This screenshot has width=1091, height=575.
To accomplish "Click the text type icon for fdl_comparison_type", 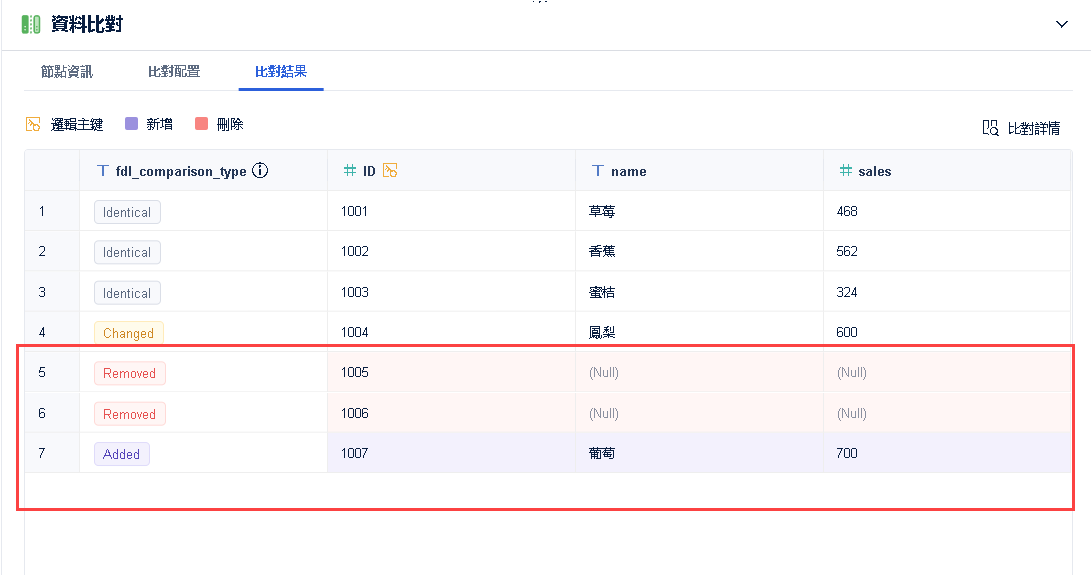I will [102, 171].
